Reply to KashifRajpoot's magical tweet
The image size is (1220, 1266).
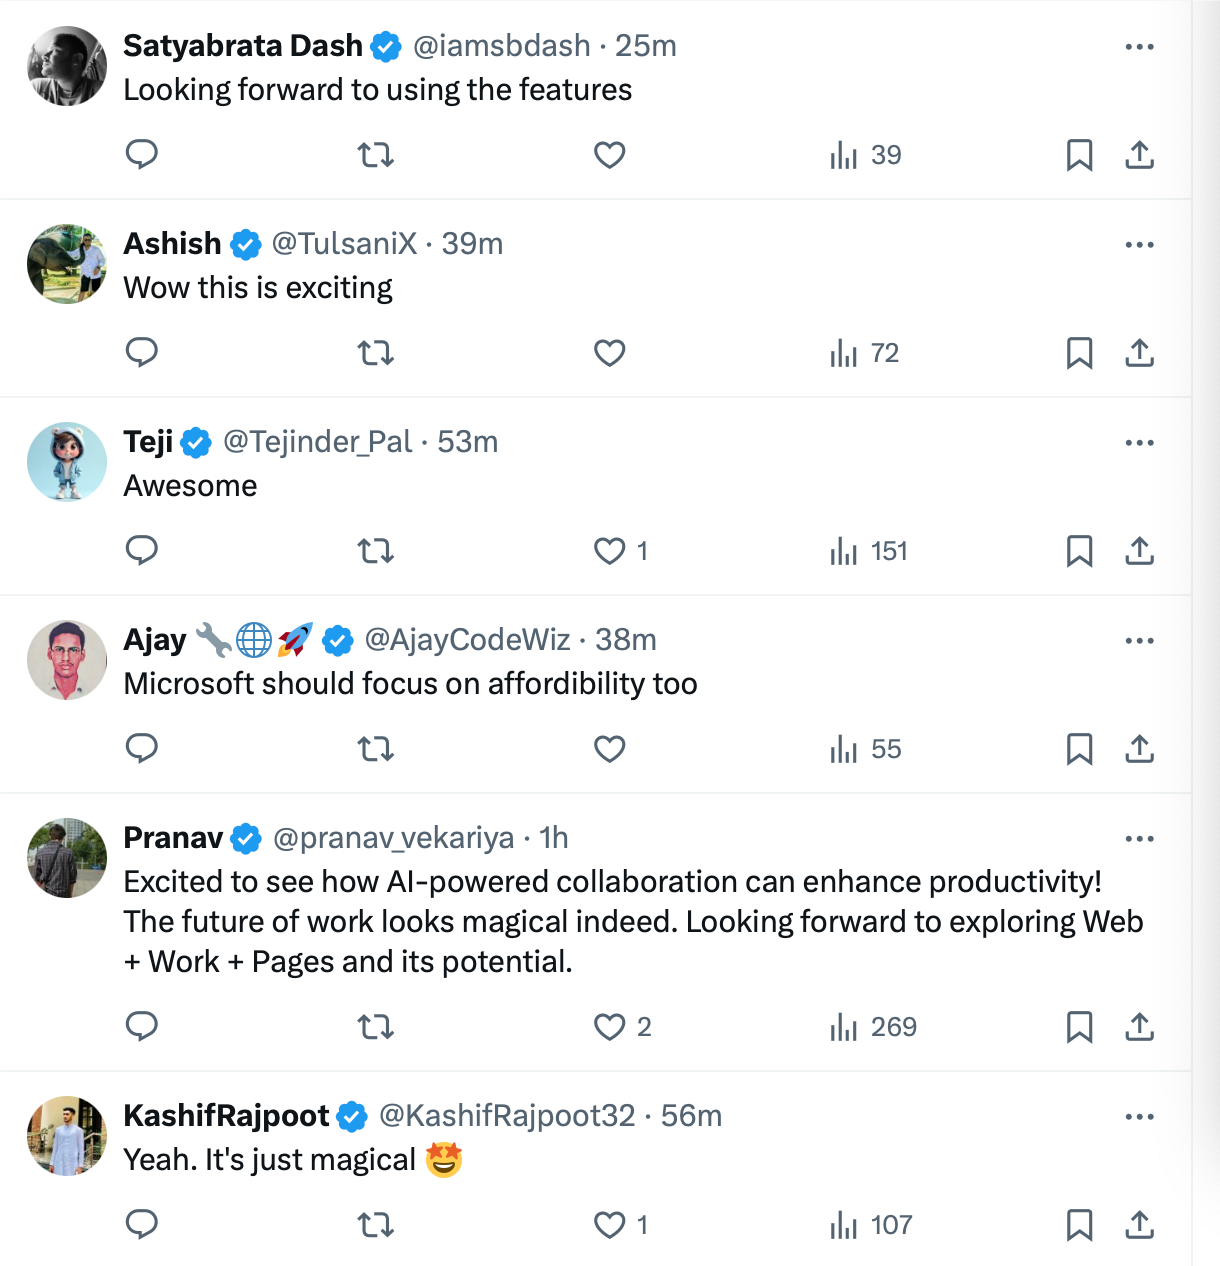tap(142, 1224)
